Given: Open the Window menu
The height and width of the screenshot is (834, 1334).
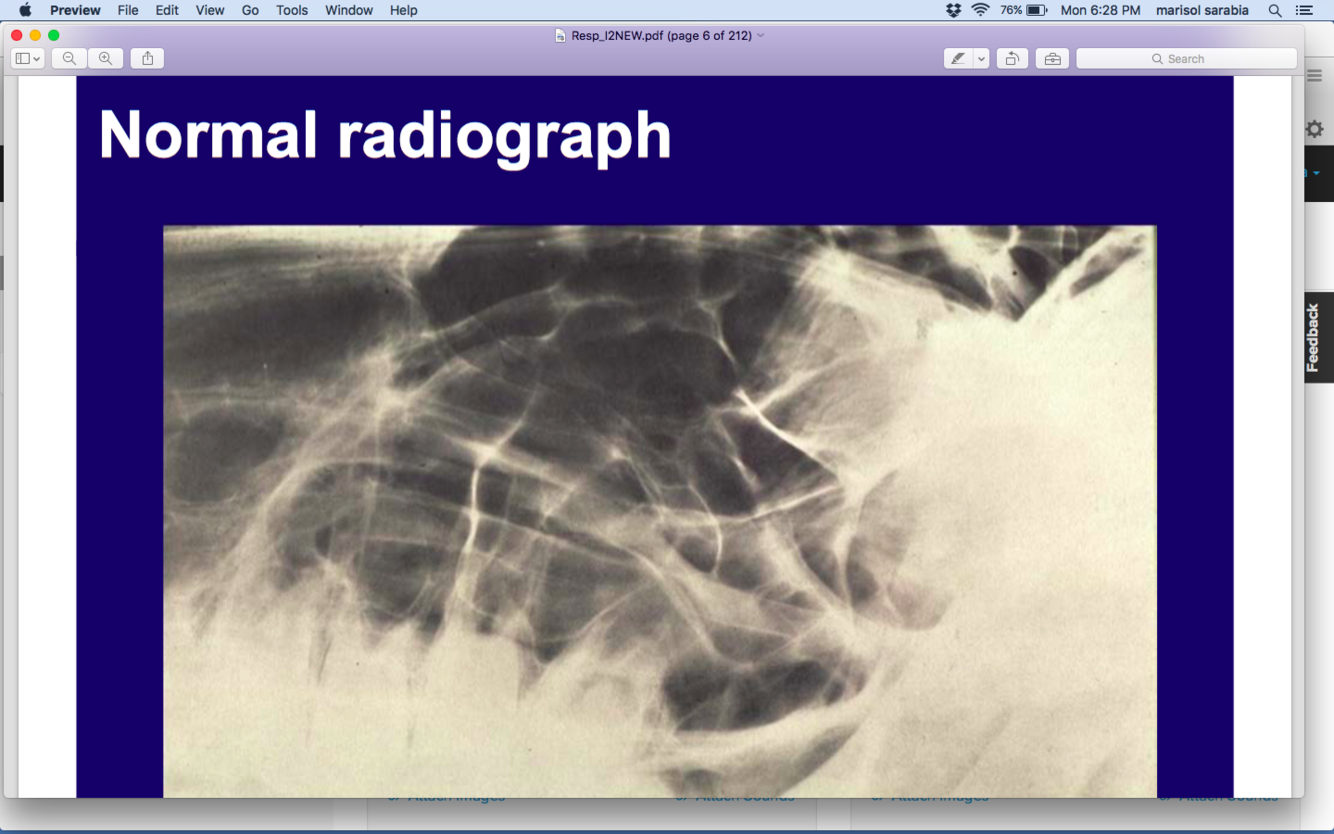Looking at the screenshot, I should click(x=349, y=10).
